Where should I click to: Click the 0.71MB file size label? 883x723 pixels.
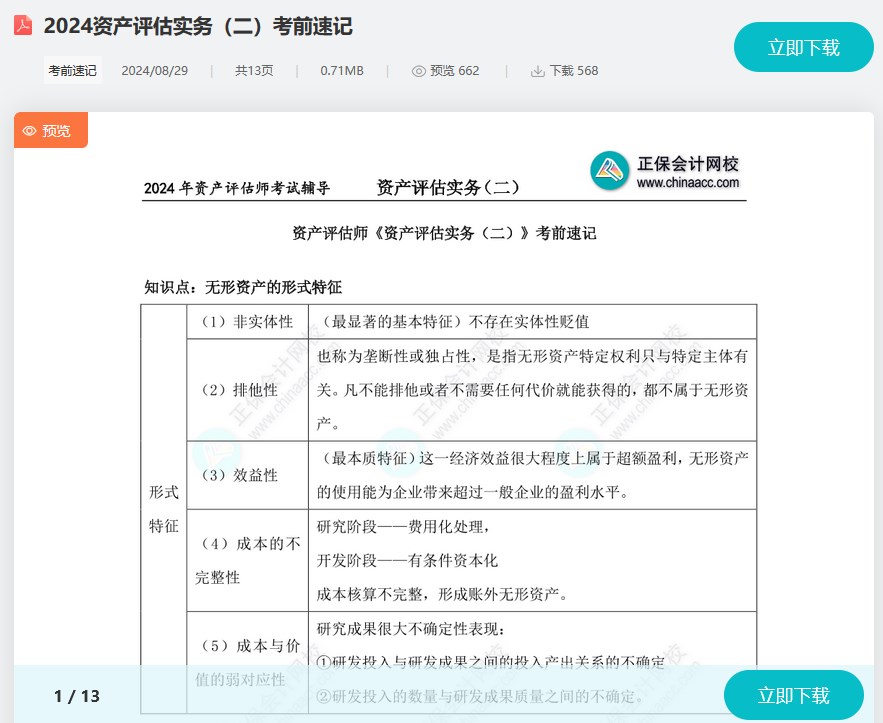pos(341,71)
